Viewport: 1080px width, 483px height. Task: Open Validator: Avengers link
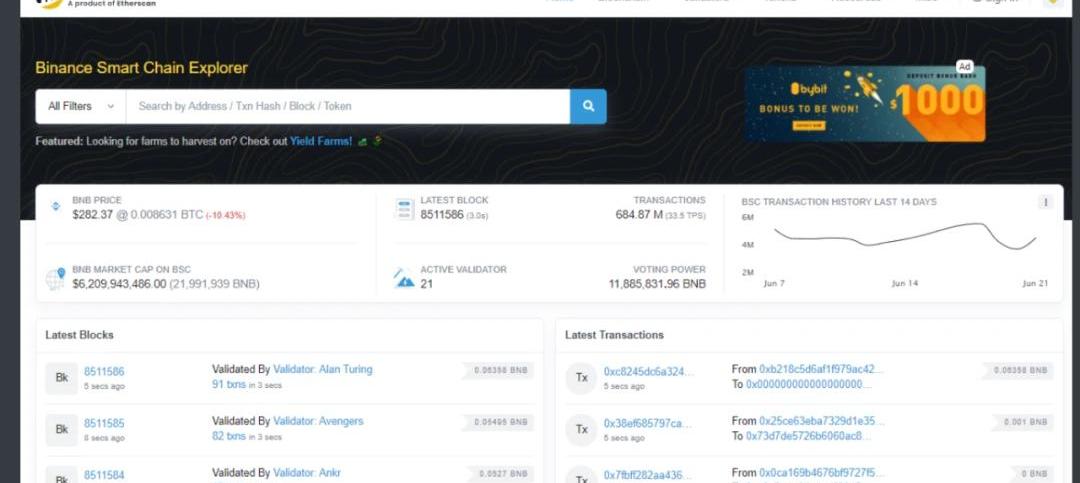pos(318,421)
